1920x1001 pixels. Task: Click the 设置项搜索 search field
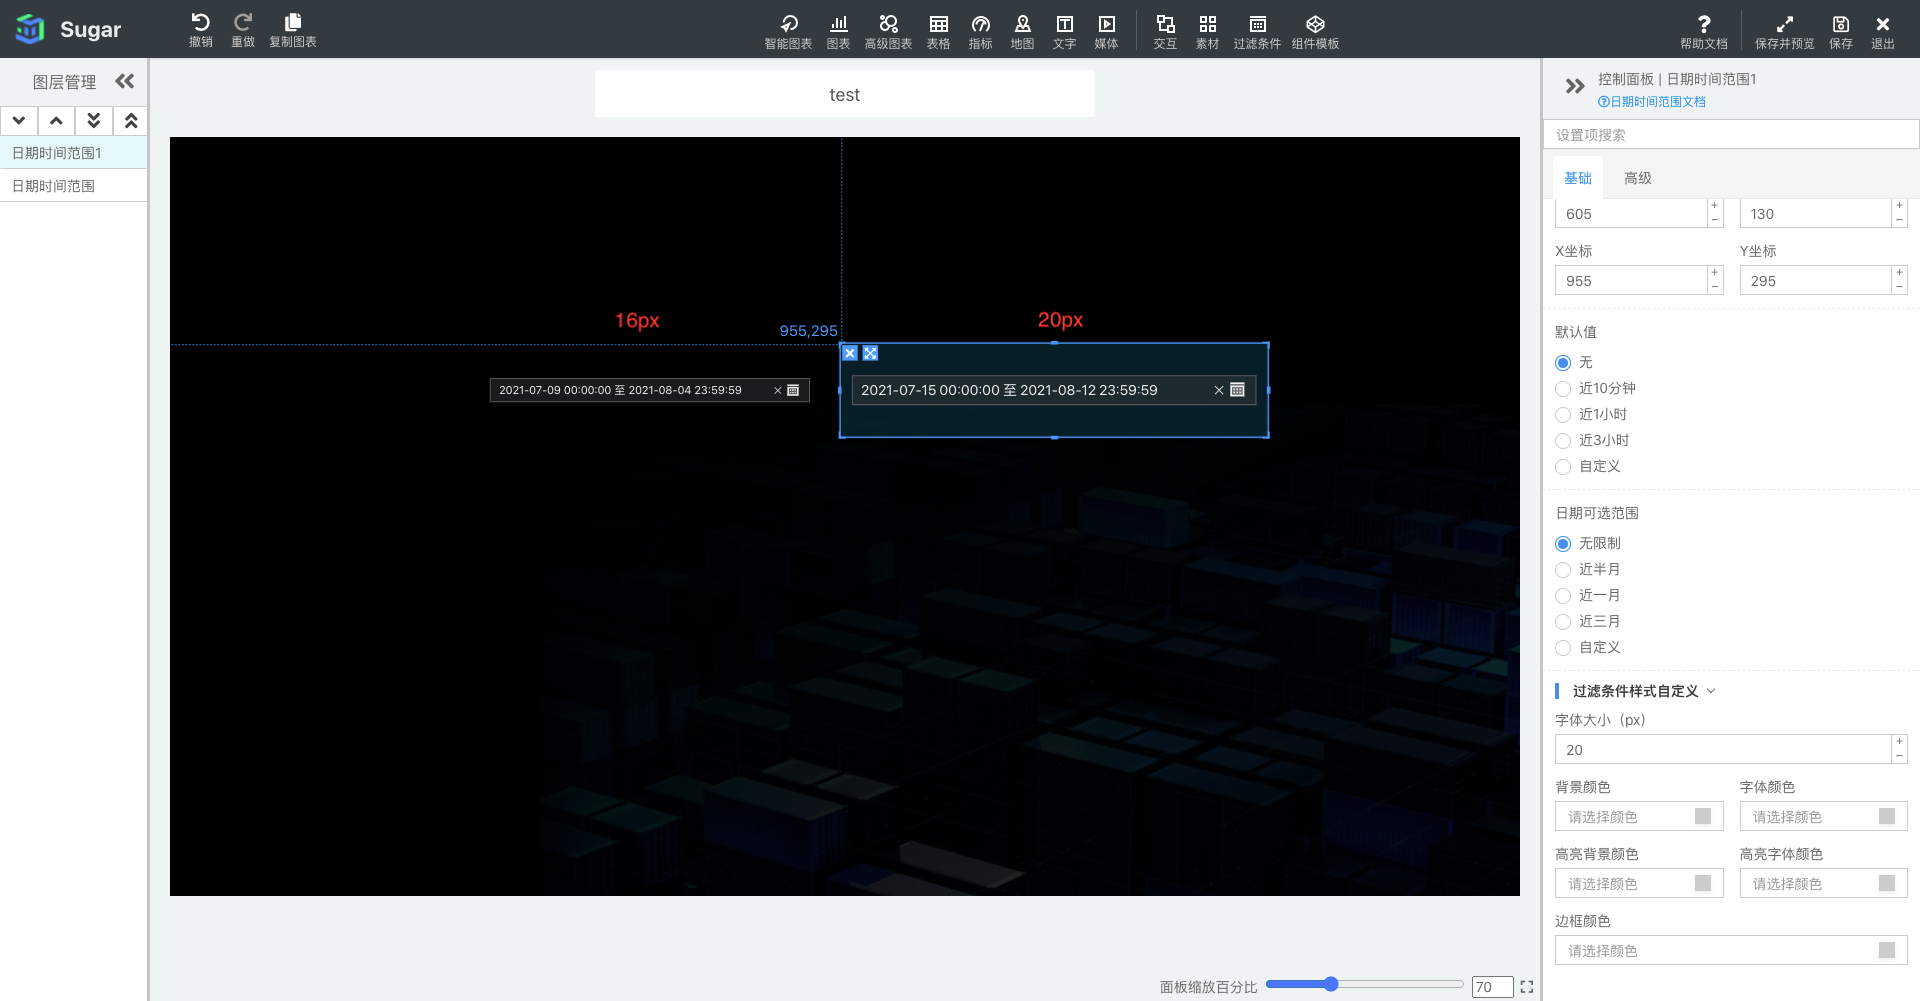pos(1730,135)
